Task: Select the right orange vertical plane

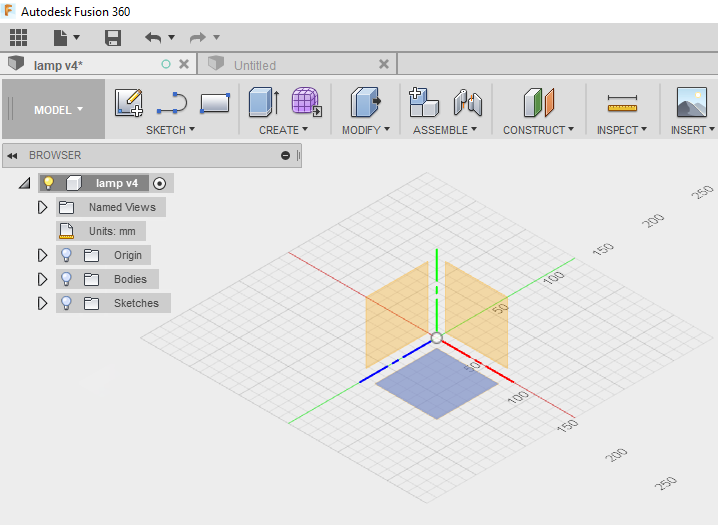Action: coord(476,314)
